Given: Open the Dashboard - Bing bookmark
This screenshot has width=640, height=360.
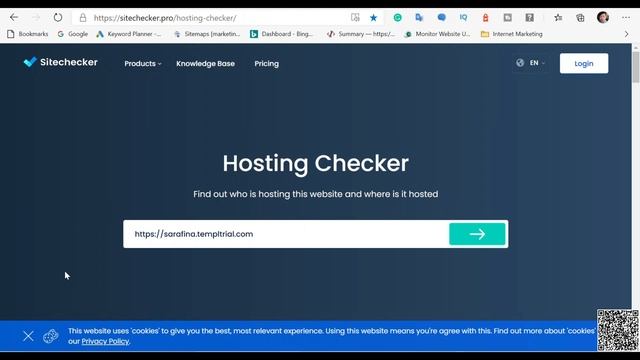Looking at the screenshot, I should (281, 34).
